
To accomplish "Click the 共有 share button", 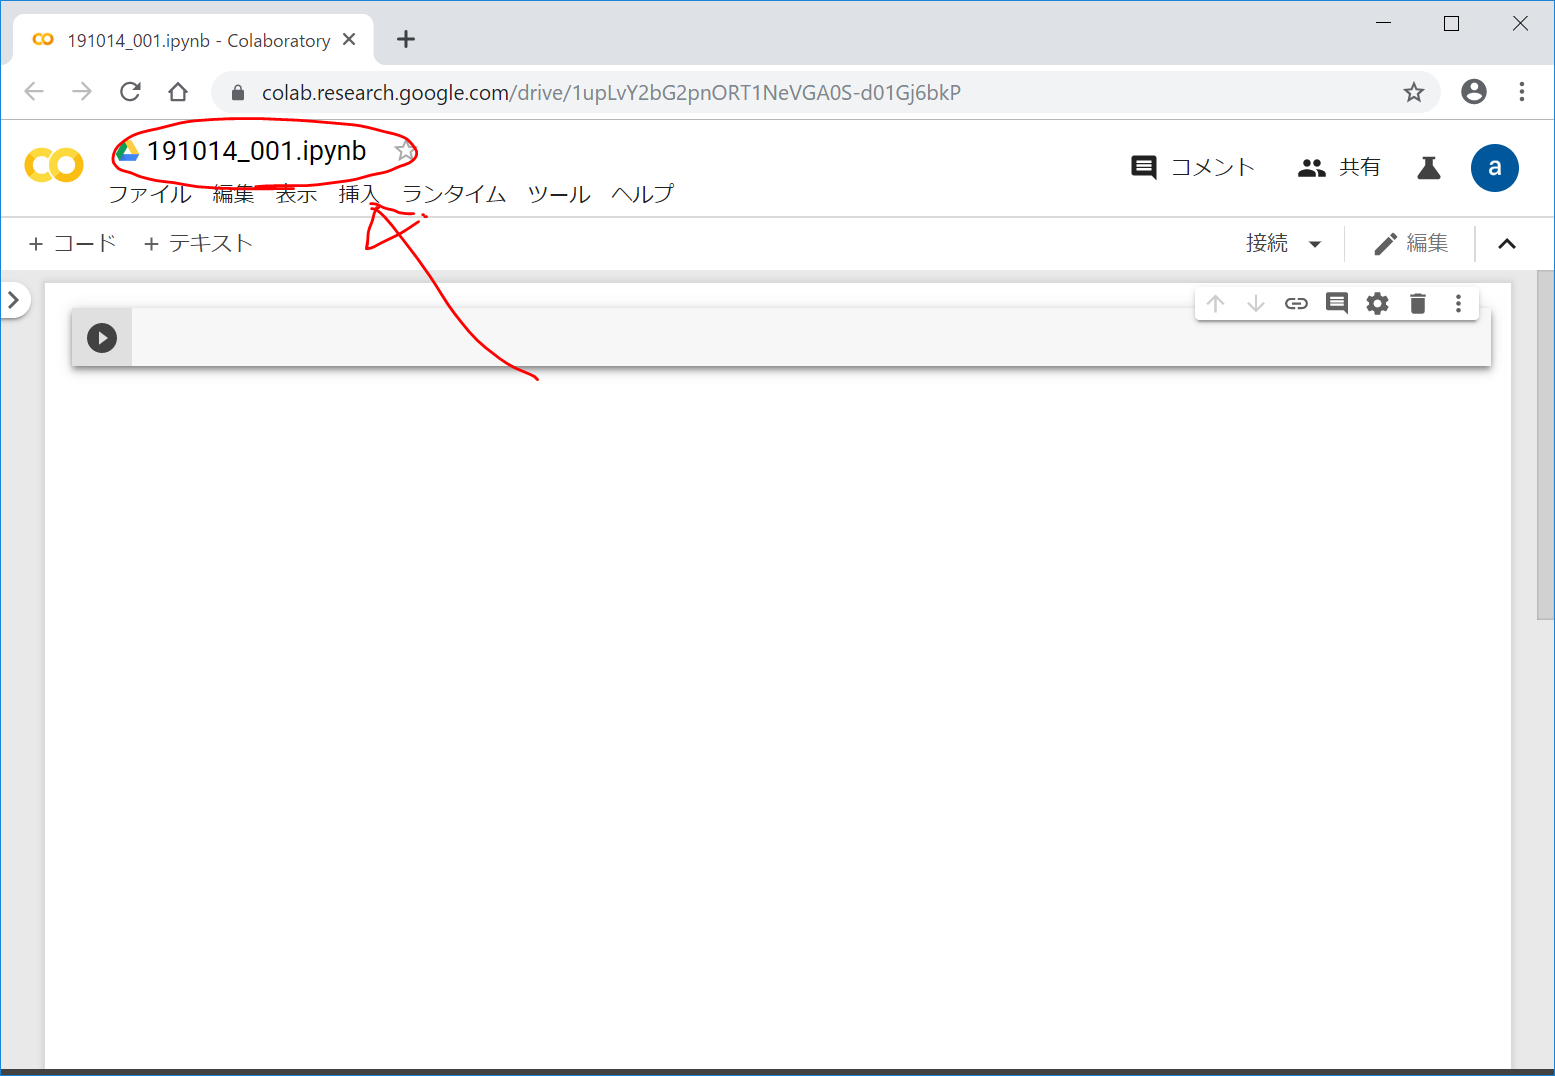I will click(x=1339, y=168).
